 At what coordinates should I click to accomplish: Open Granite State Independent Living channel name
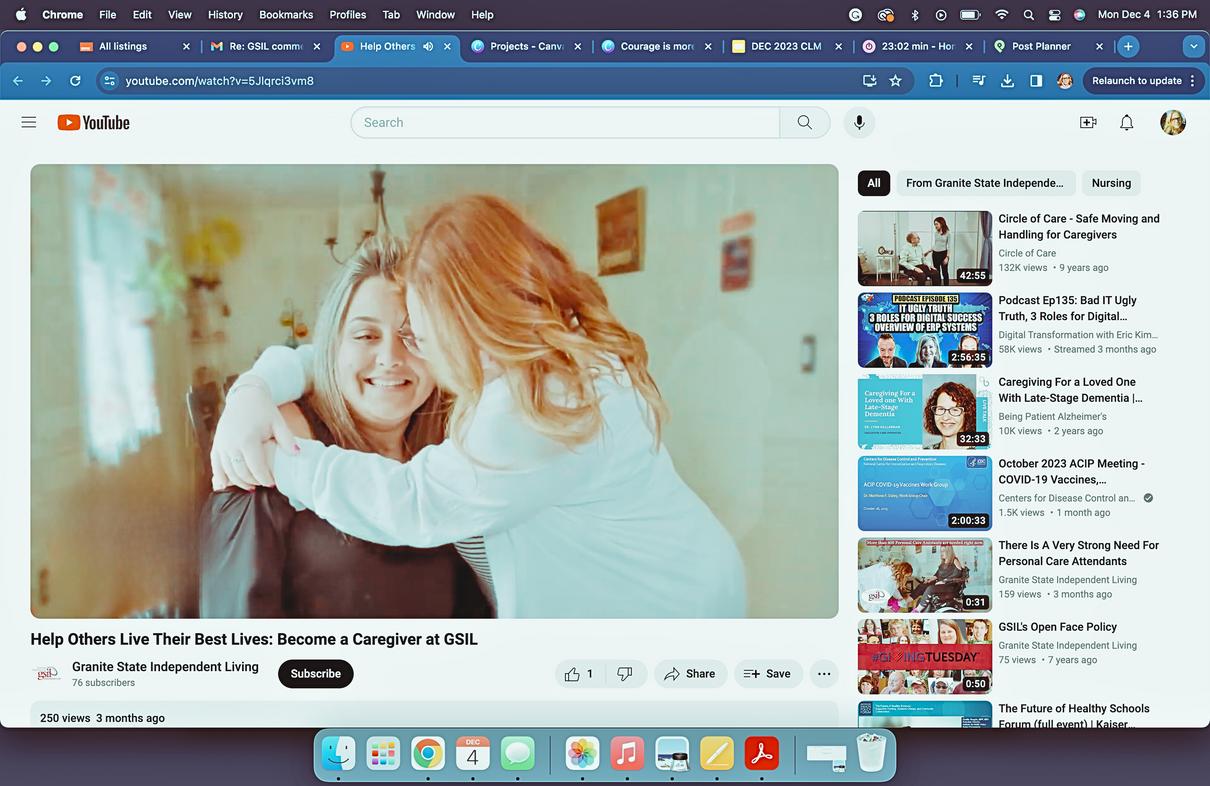coord(165,667)
